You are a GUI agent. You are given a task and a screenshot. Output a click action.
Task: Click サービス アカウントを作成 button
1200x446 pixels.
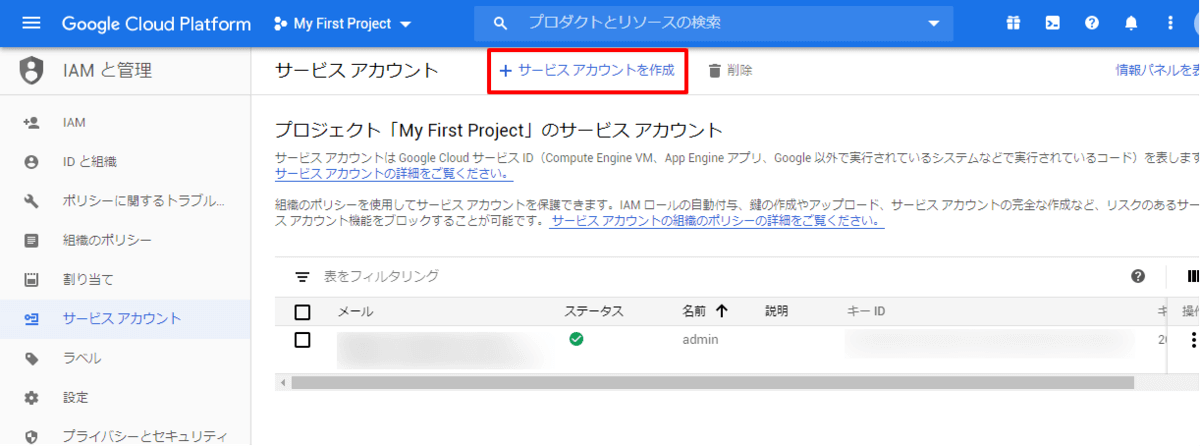pyautogui.click(x=587, y=70)
